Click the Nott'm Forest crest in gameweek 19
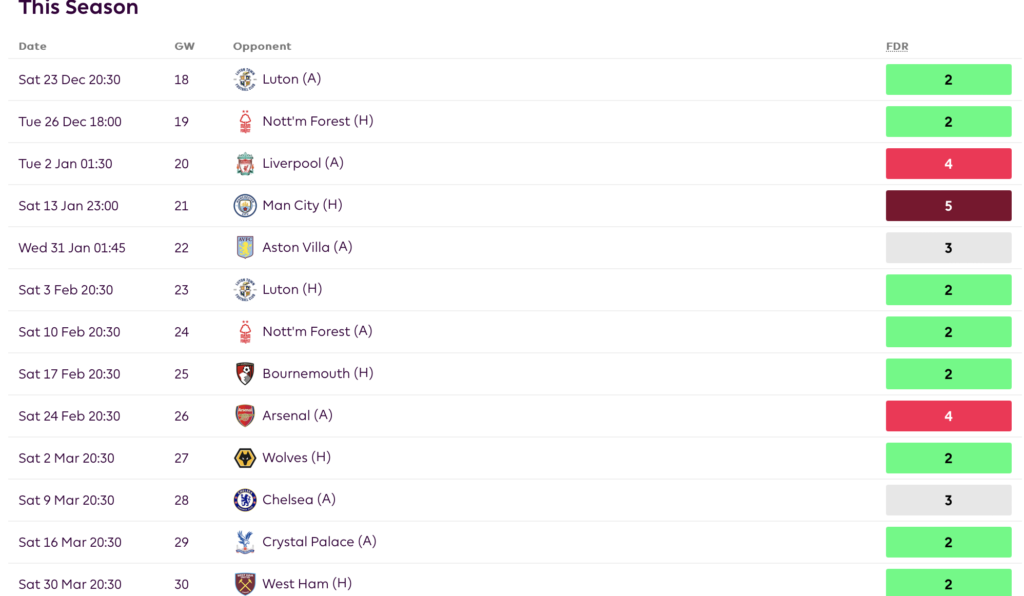 pos(245,122)
